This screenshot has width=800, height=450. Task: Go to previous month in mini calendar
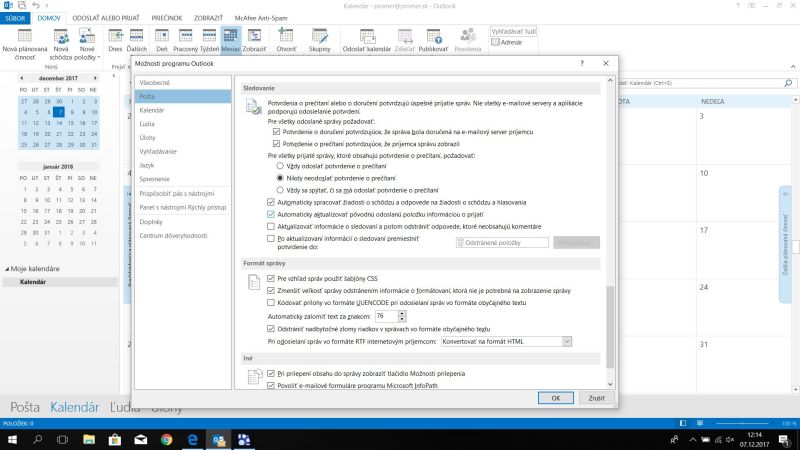click(x=21, y=78)
